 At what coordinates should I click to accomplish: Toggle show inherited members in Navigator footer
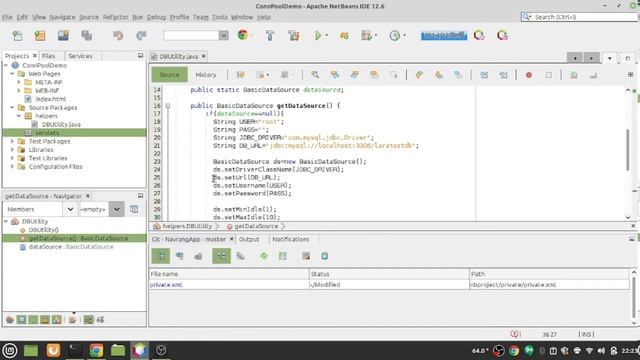[x=10, y=320]
